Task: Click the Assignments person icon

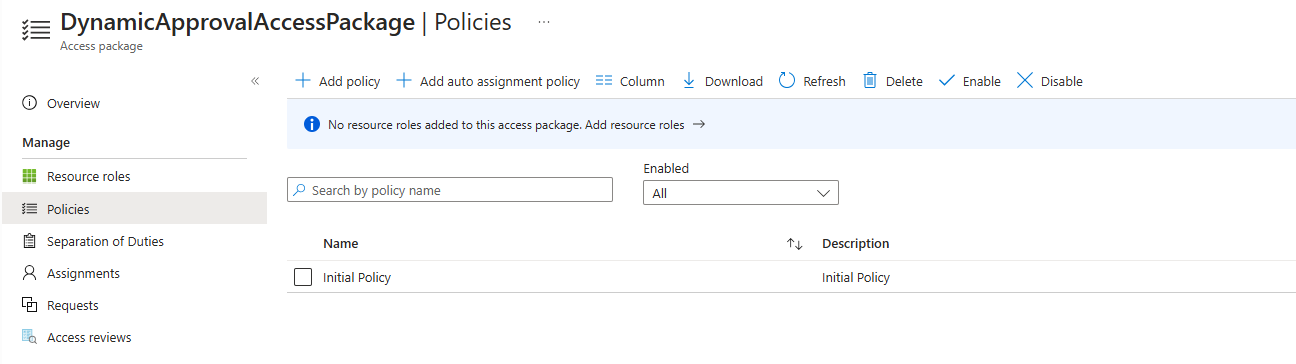Action: [x=29, y=273]
